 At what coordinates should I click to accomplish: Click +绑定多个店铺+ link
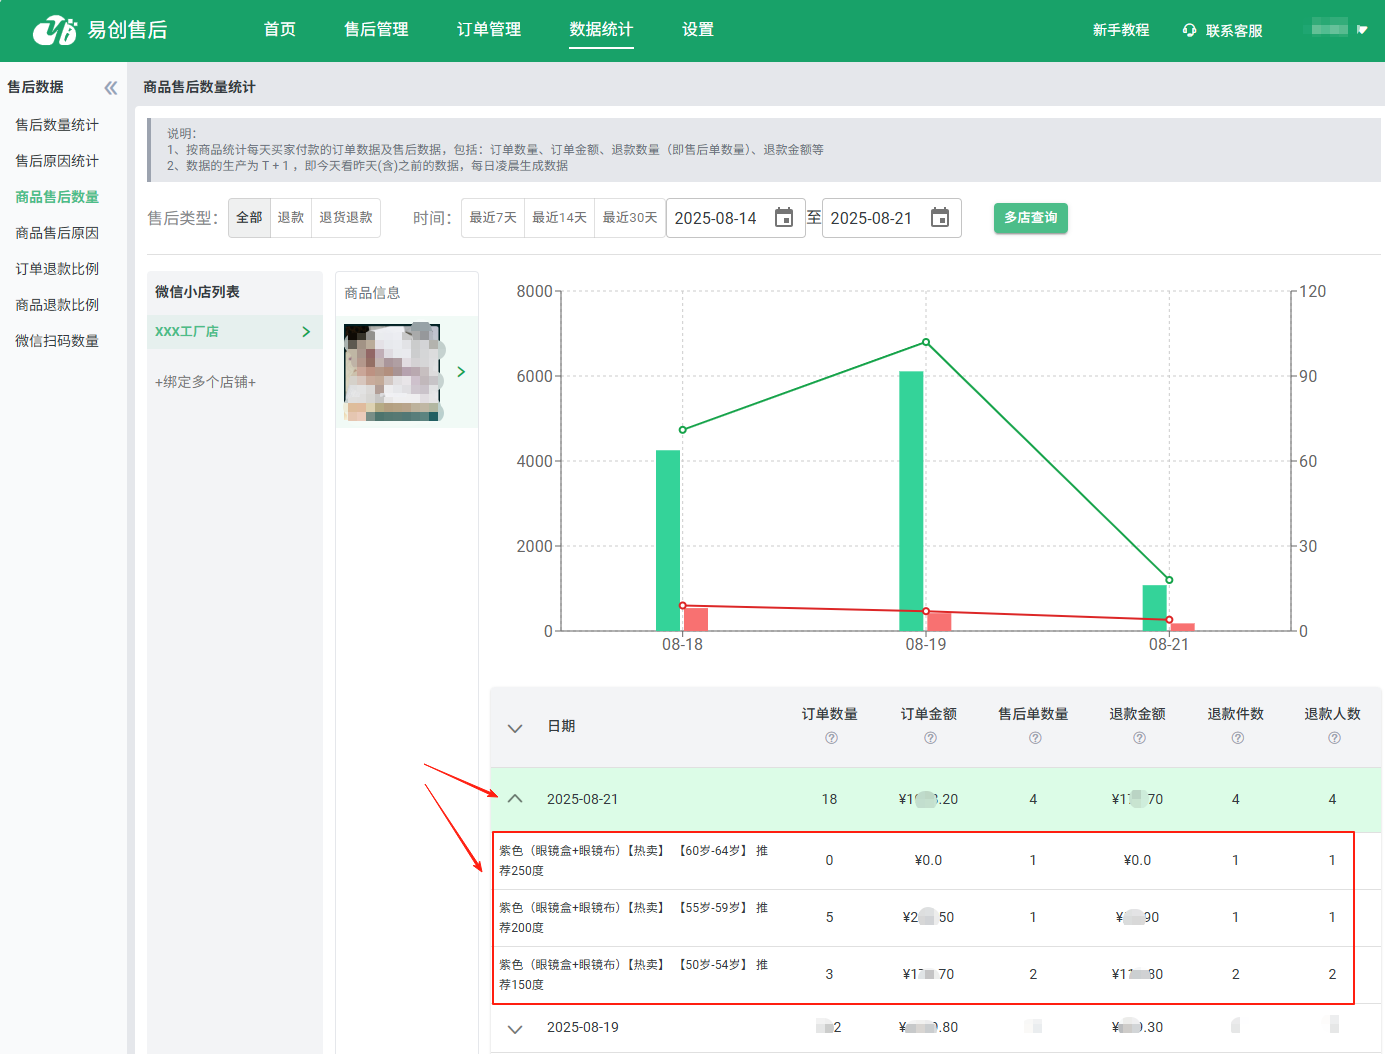coord(205,382)
